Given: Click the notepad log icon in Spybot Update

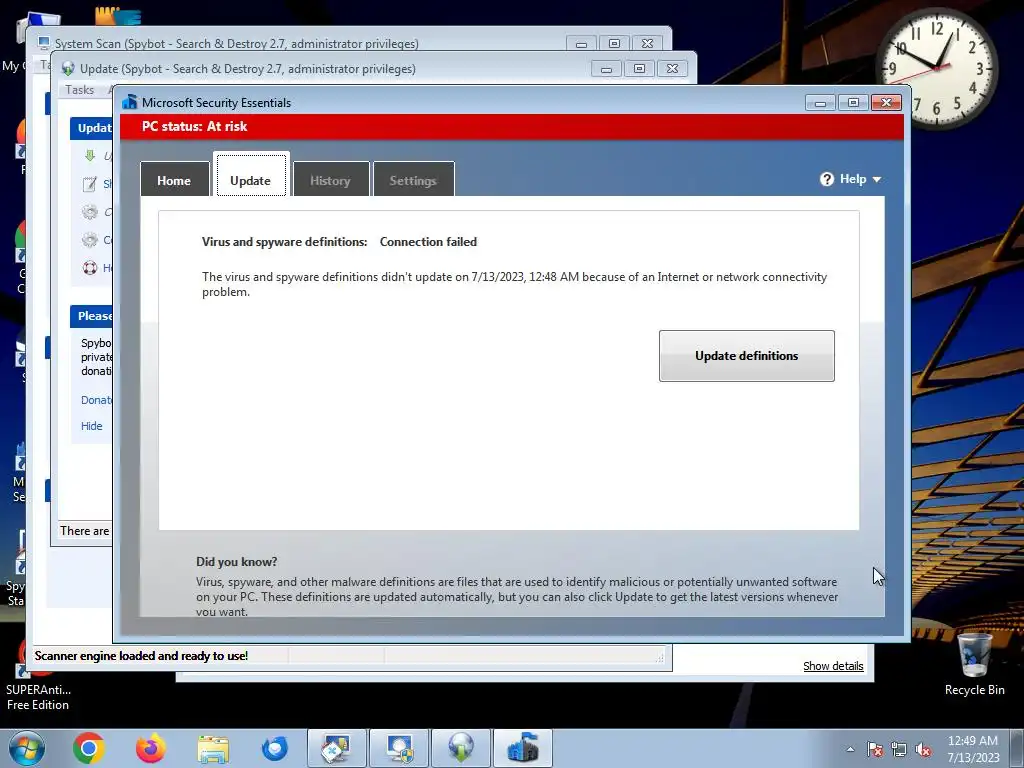Looking at the screenshot, I should (90, 184).
